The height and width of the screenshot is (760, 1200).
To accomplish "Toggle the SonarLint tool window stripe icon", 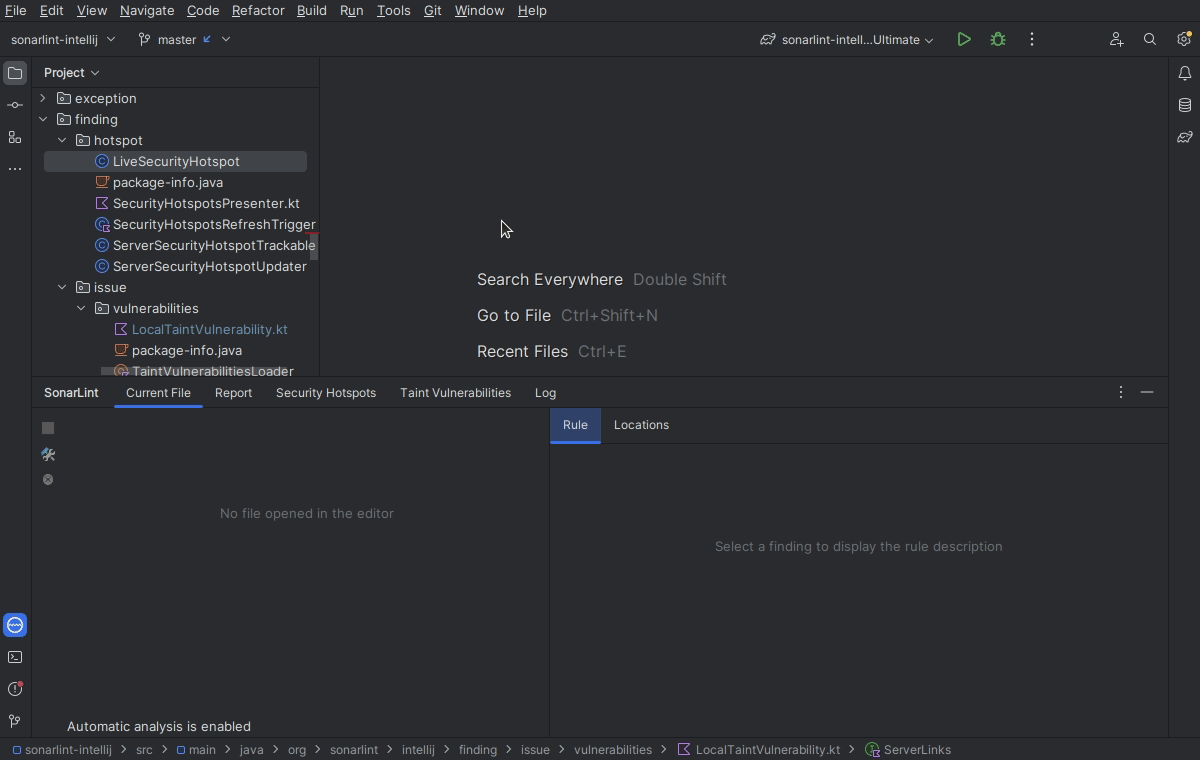I will (15, 625).
